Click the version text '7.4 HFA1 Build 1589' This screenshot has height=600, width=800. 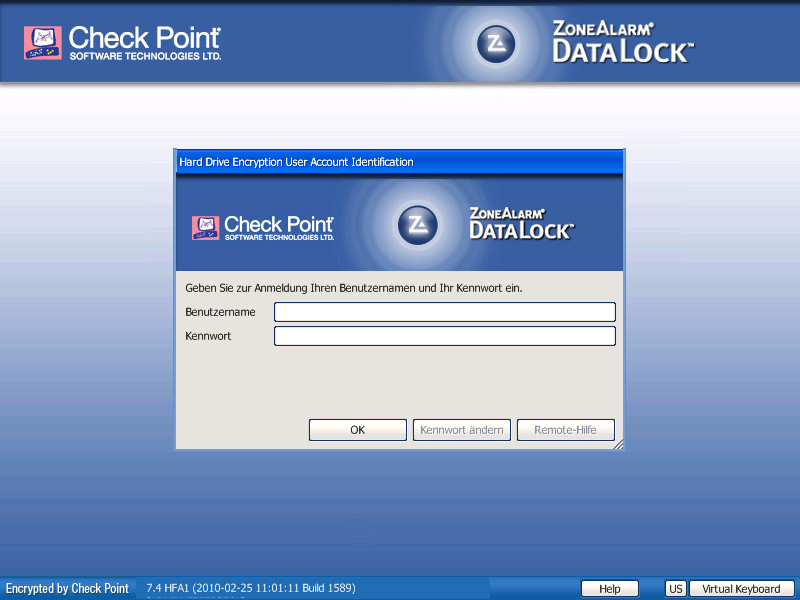(251, 588)
